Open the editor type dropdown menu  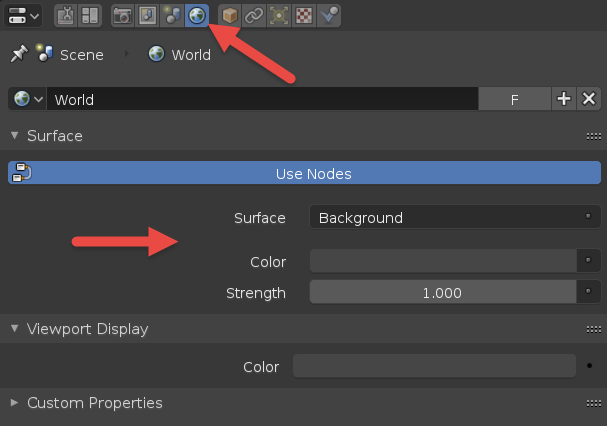(23, 16)
